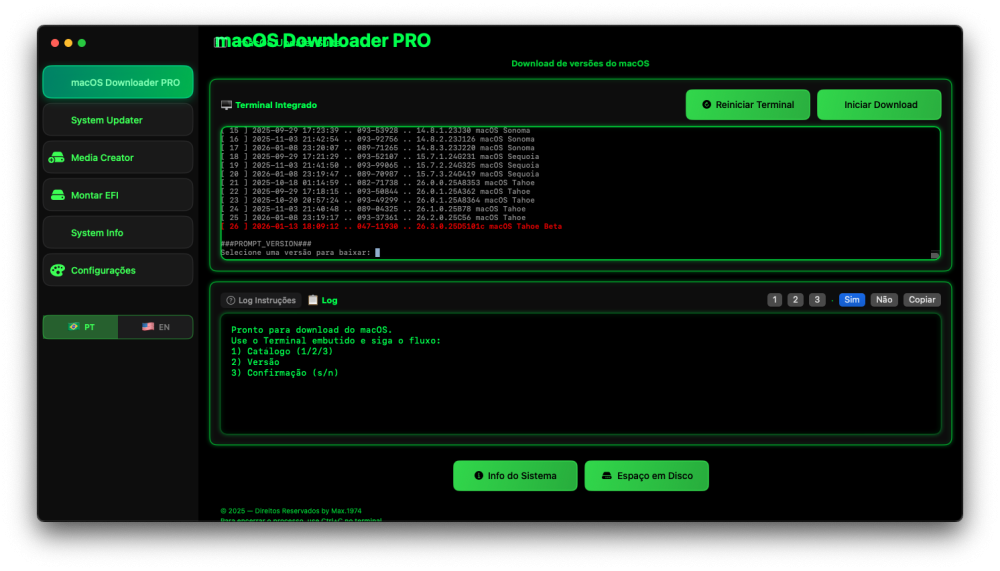Click catalog button 2
The image size is (1000, 571).
pos(795,300)
